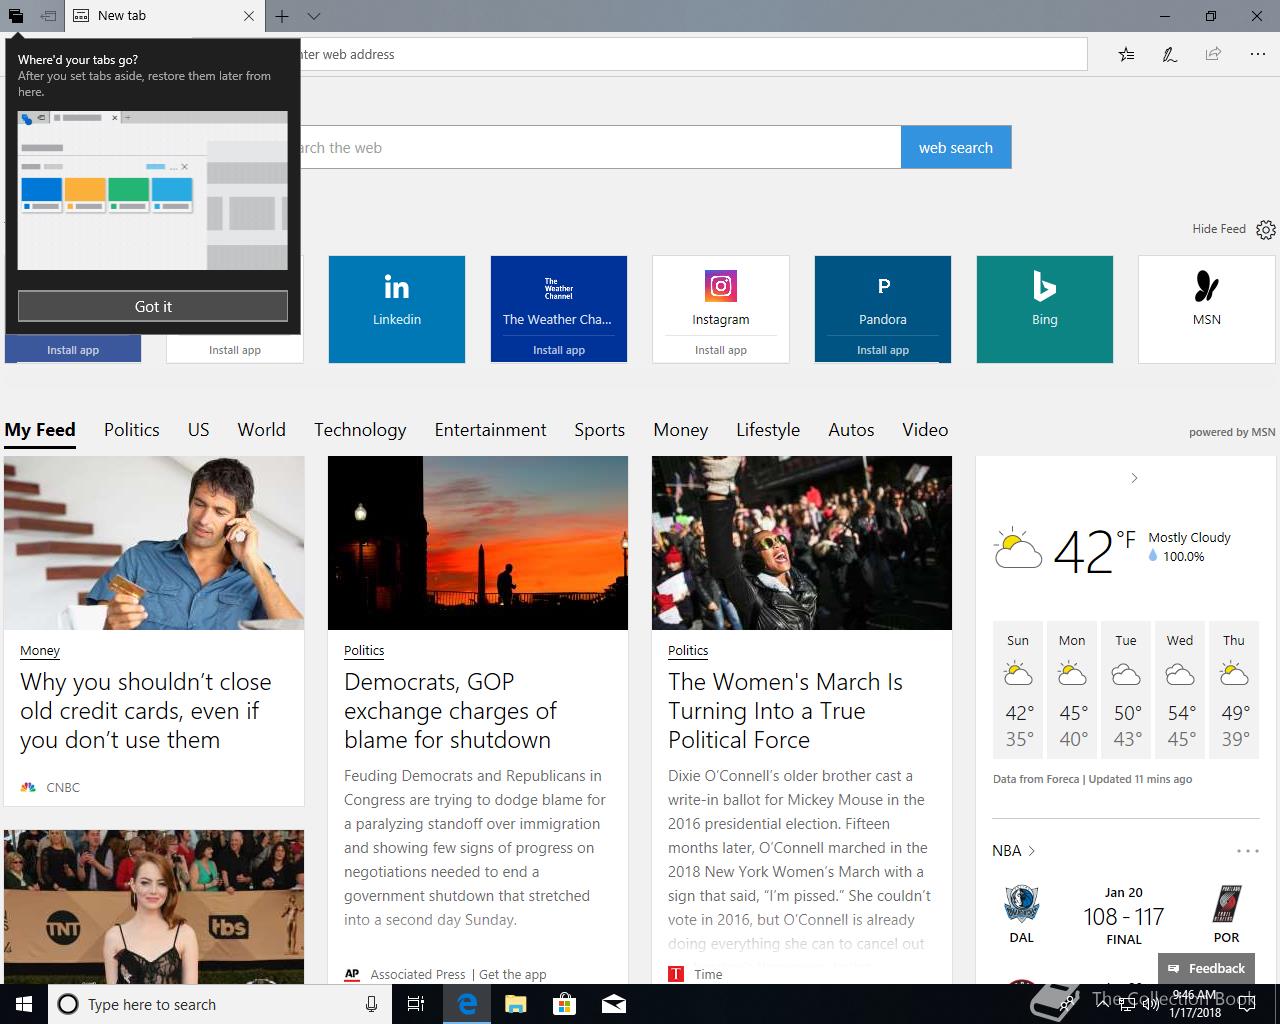This screenshot has width=1280, height=1024.
Task: Switch to the US tab
Action: tap(199, 430)
